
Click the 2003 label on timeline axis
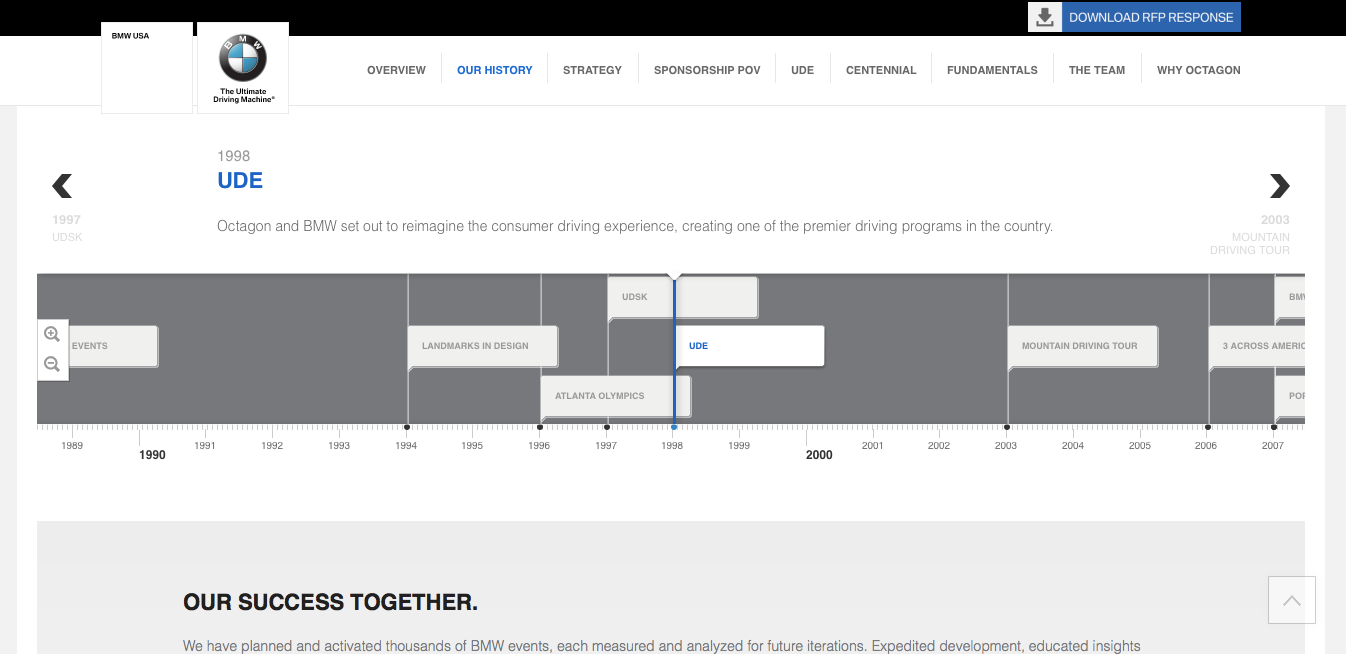tap(1006, 446)
